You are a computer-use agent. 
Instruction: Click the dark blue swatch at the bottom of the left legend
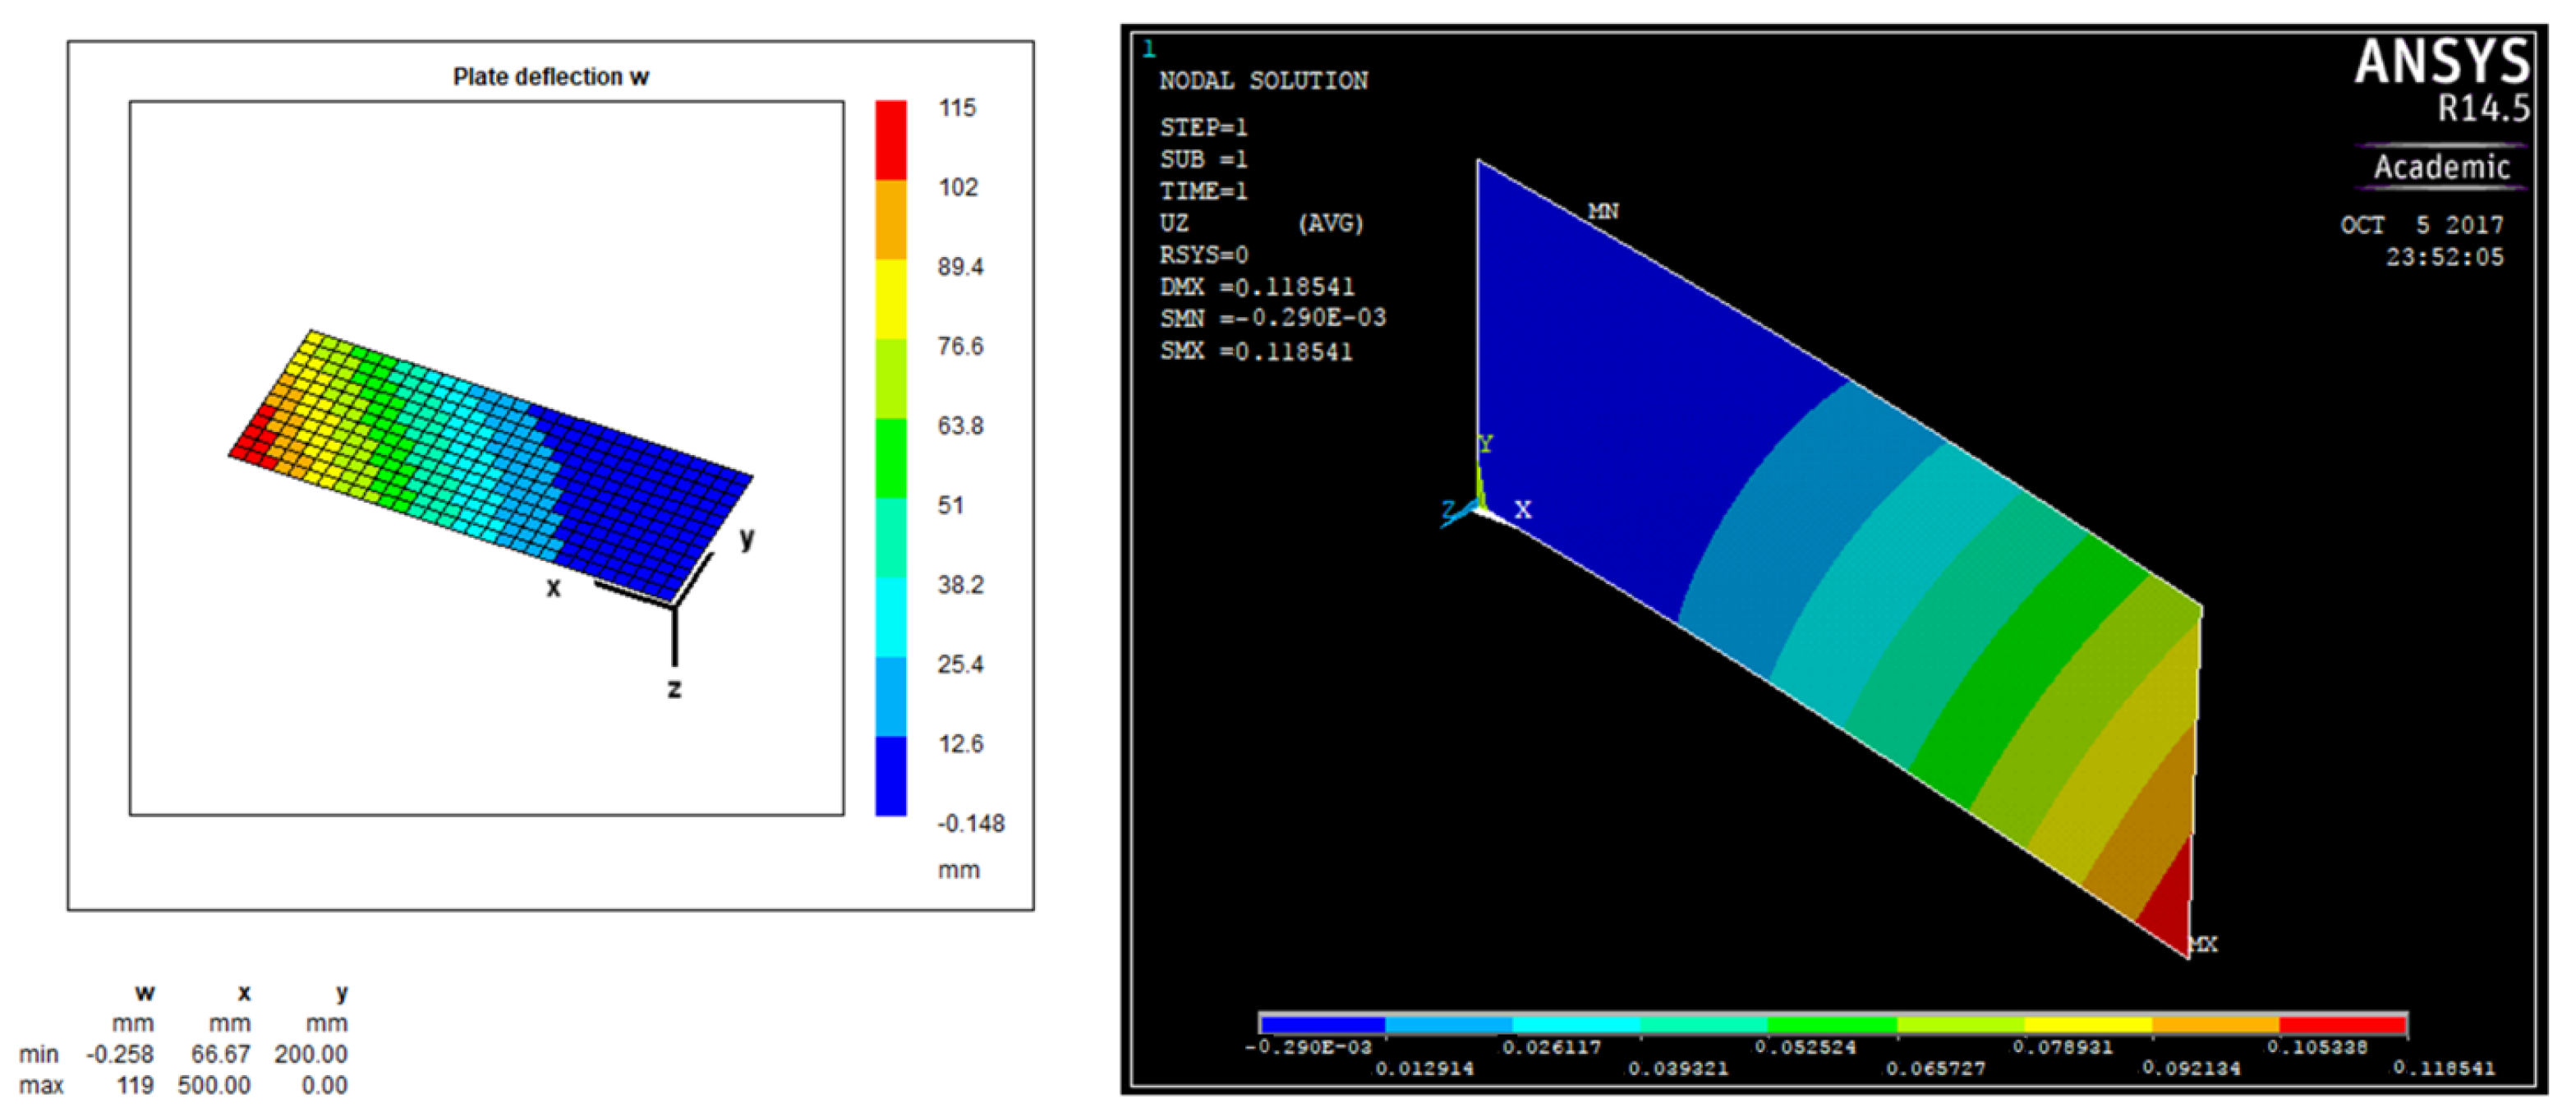pyautogui.click(x=890, y=775)
